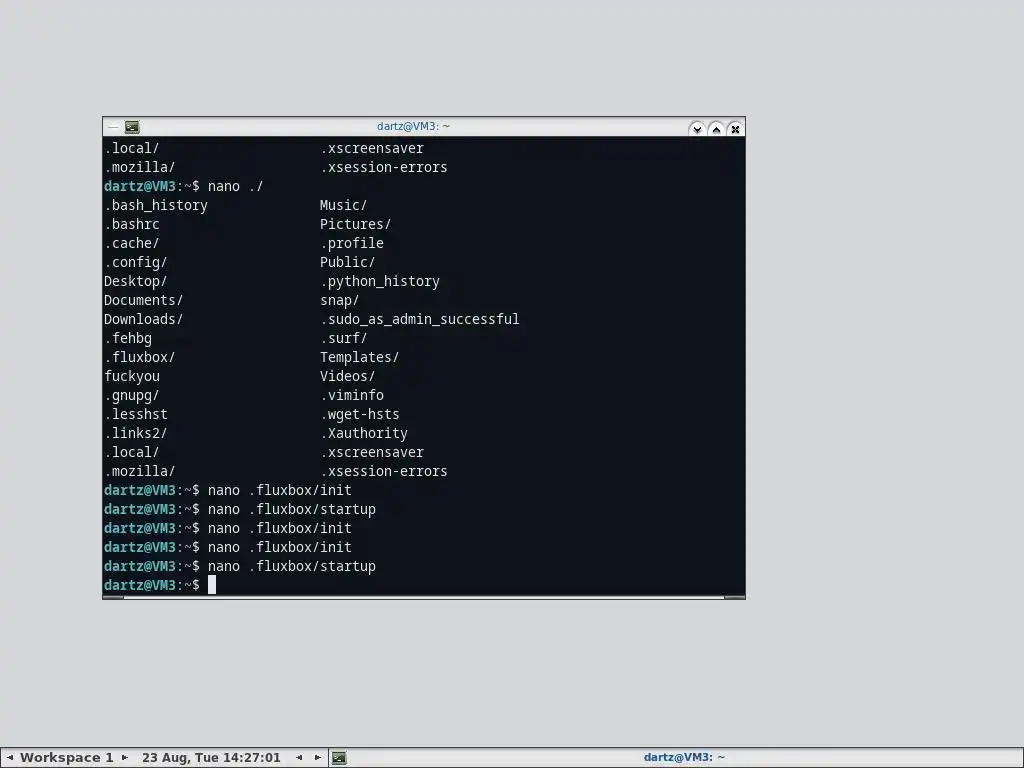Screen dimensions: 1024x768
Task: Click the Pictures/ entry
Action: click(x=355, y=224)
